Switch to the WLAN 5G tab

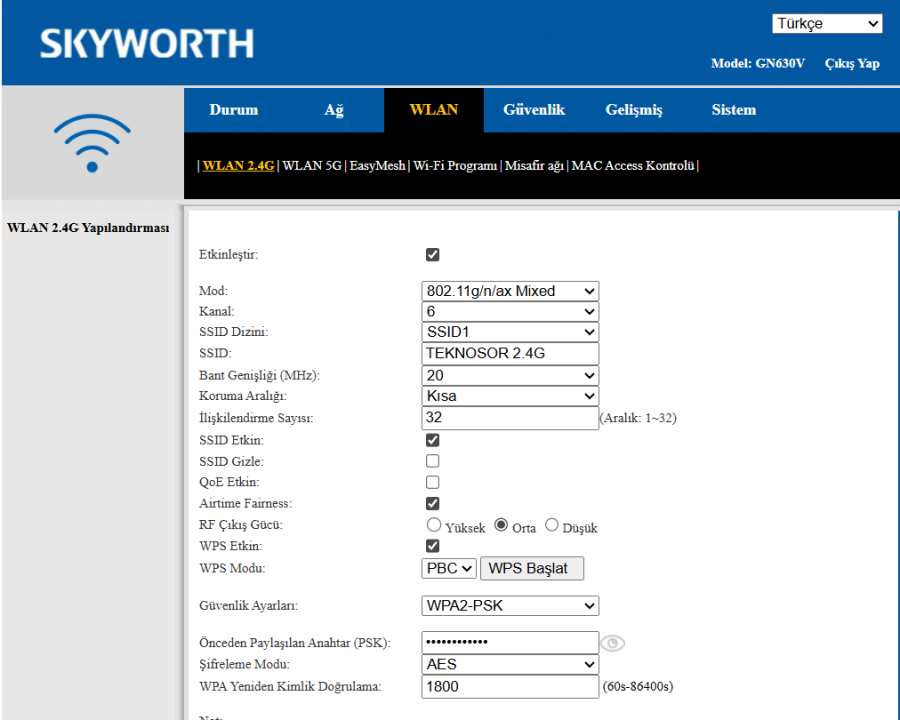312,165
